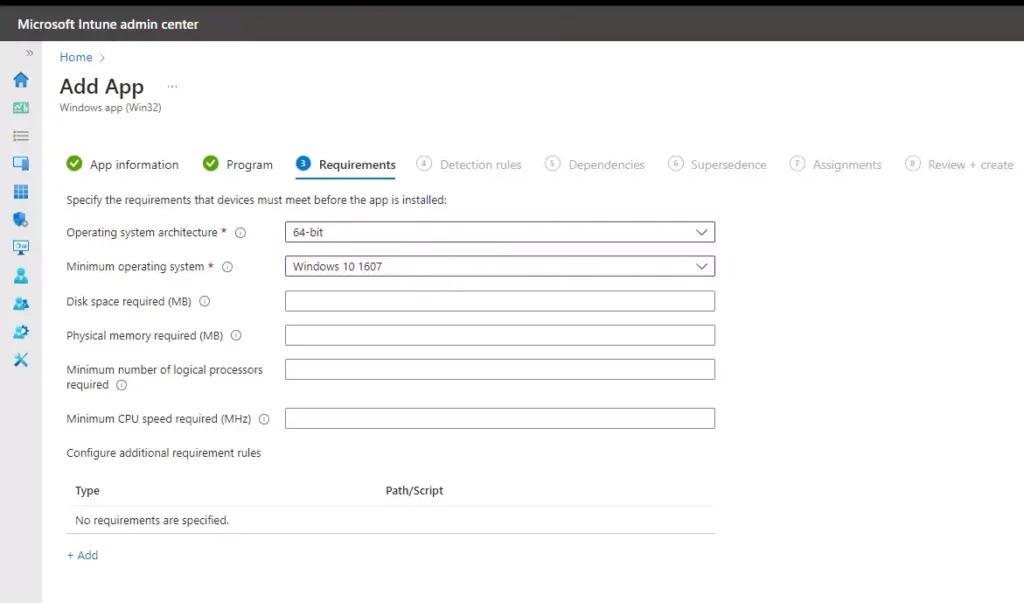Open the All services list icon
1024x603 pixels.
(x=21, y=136)
